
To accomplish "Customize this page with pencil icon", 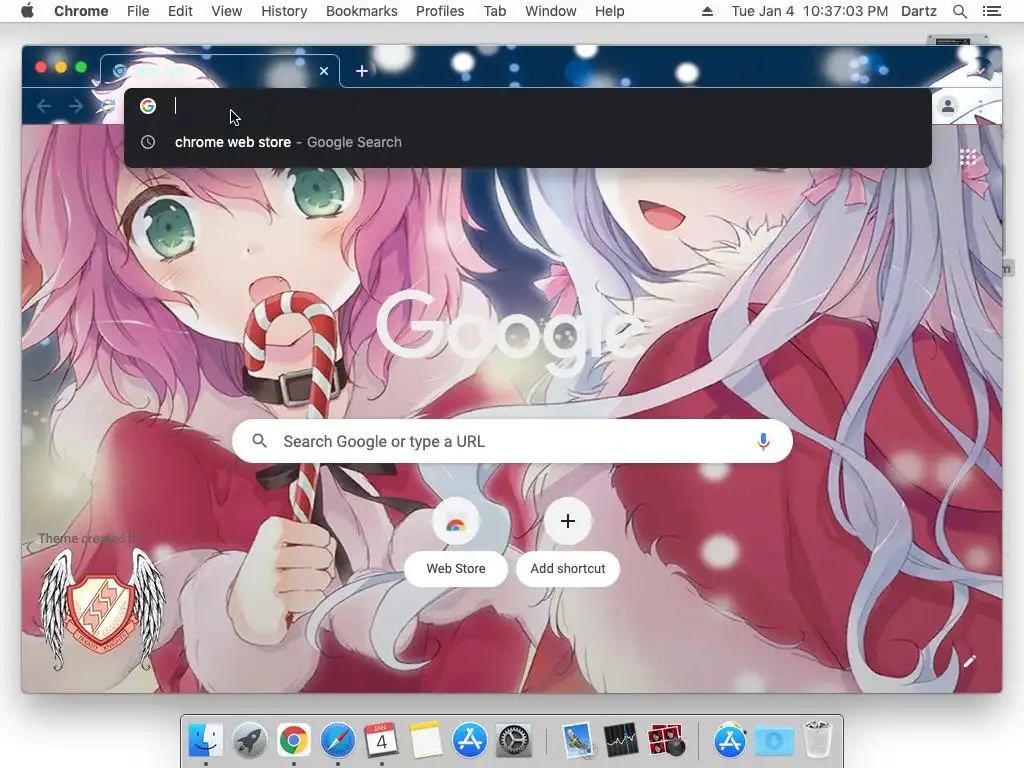I will [x=970, y=662].
